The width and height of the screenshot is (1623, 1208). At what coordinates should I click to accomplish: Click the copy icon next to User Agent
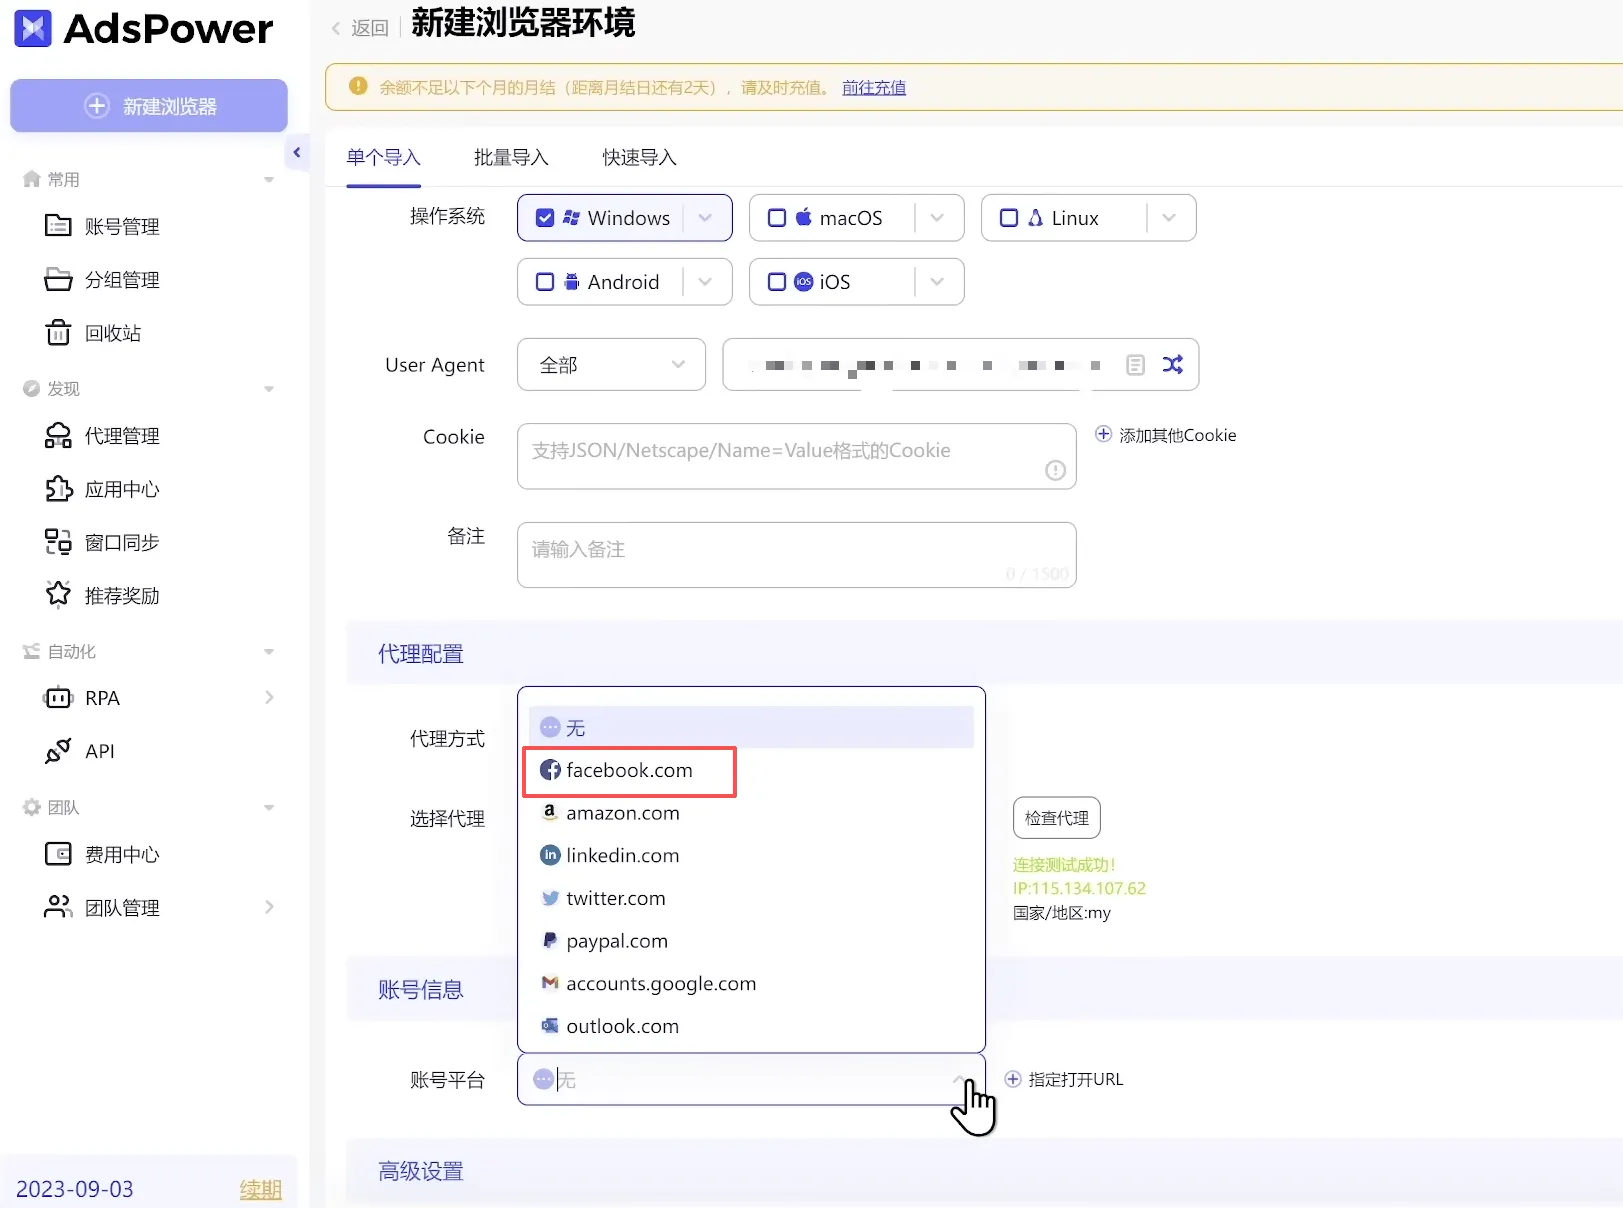coord(1134,364)
